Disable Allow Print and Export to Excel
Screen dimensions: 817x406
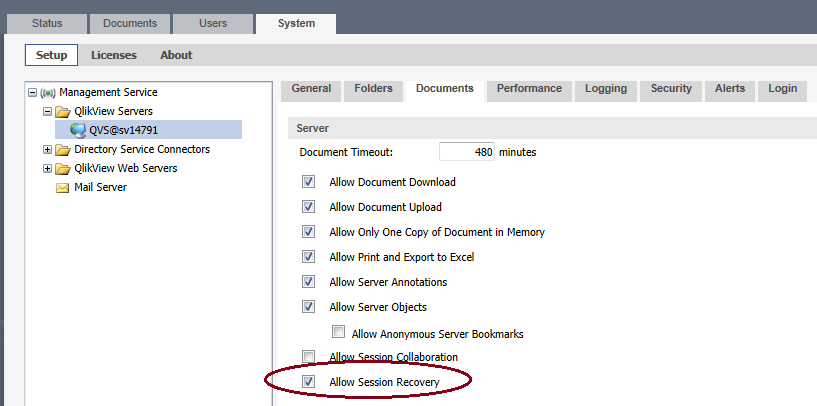(308, 257)
